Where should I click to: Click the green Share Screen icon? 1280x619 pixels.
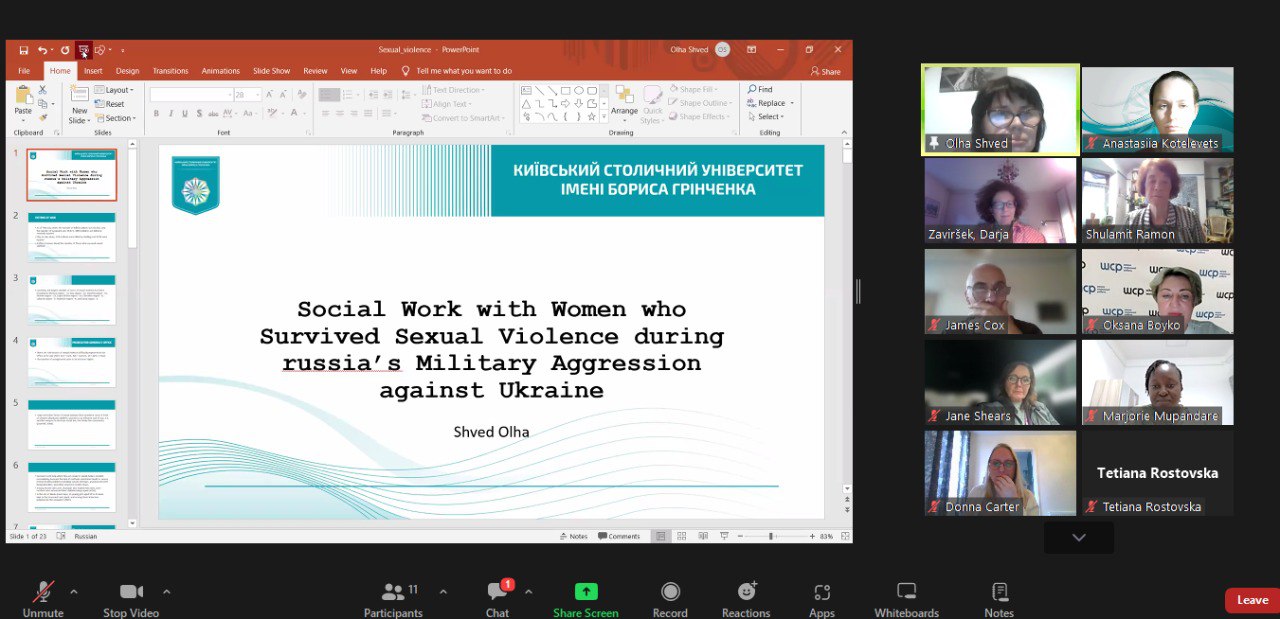(x=586, y=592)
